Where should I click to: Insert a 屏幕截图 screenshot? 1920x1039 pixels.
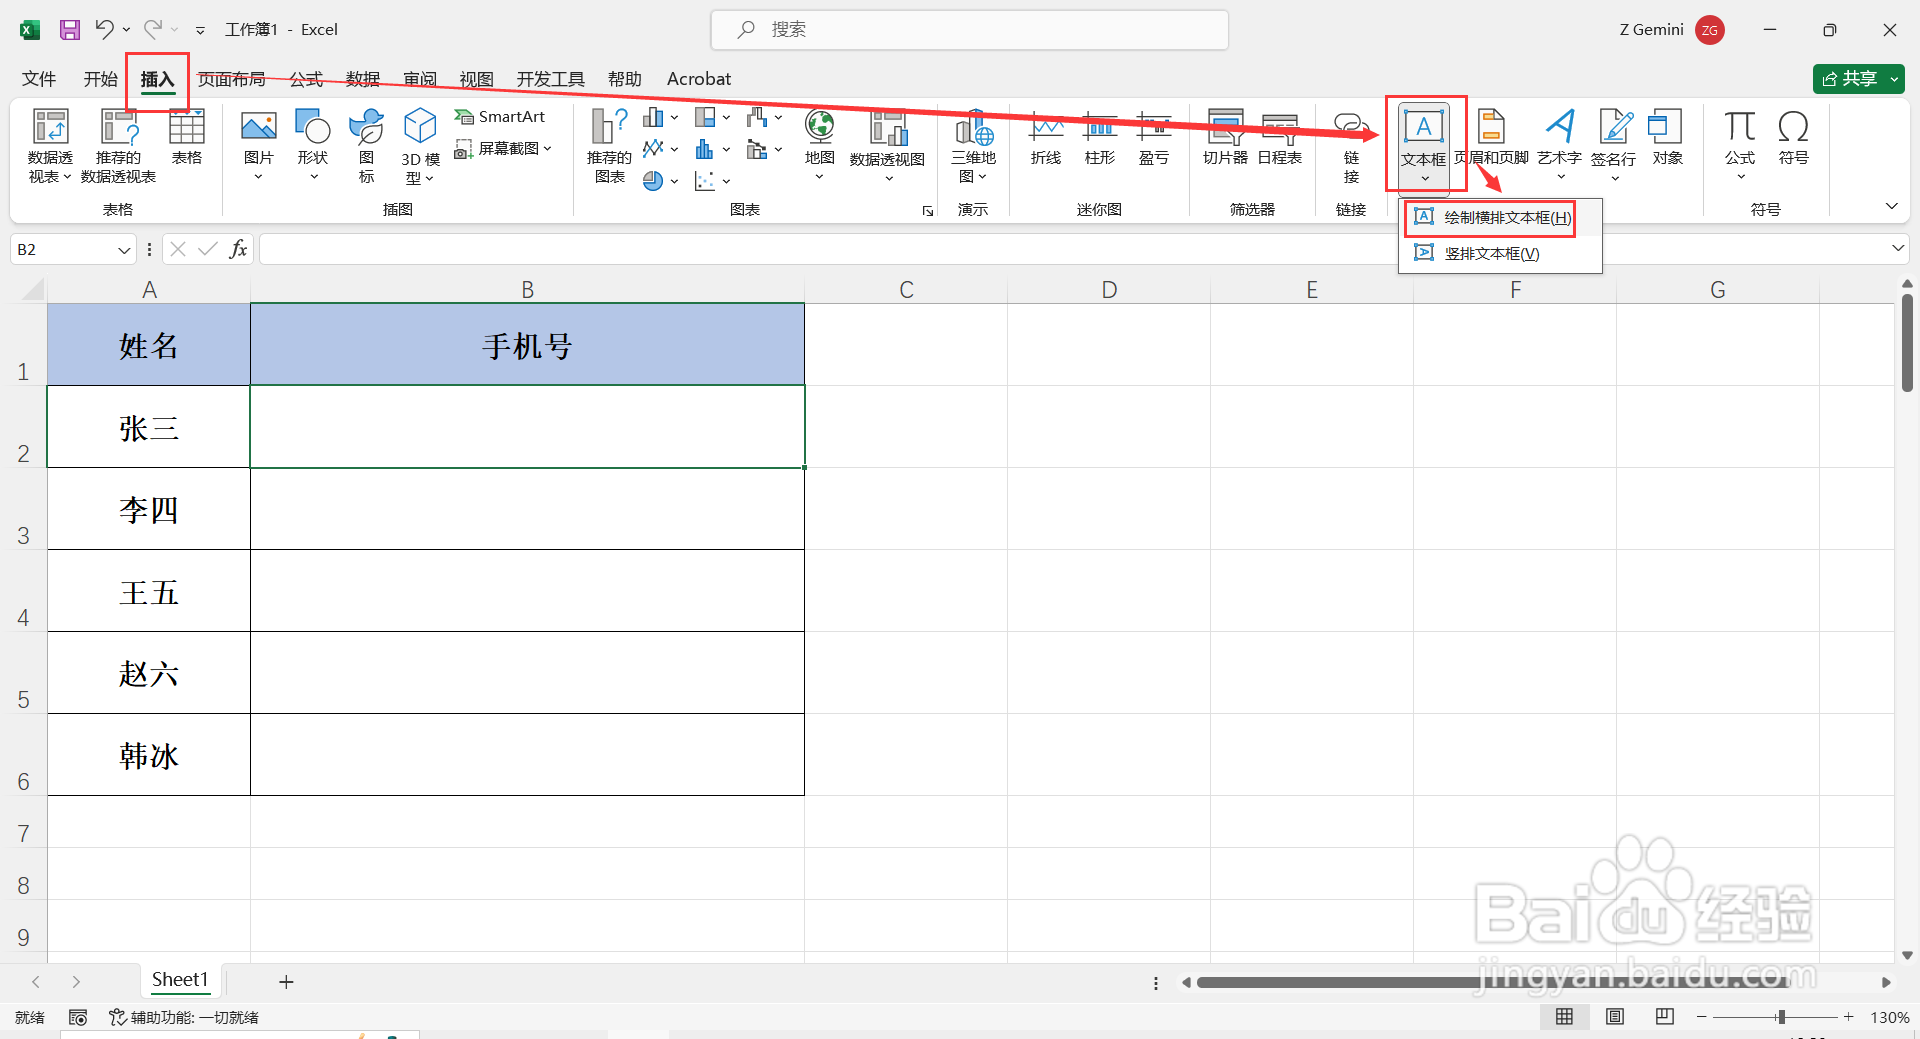[504, 148]
